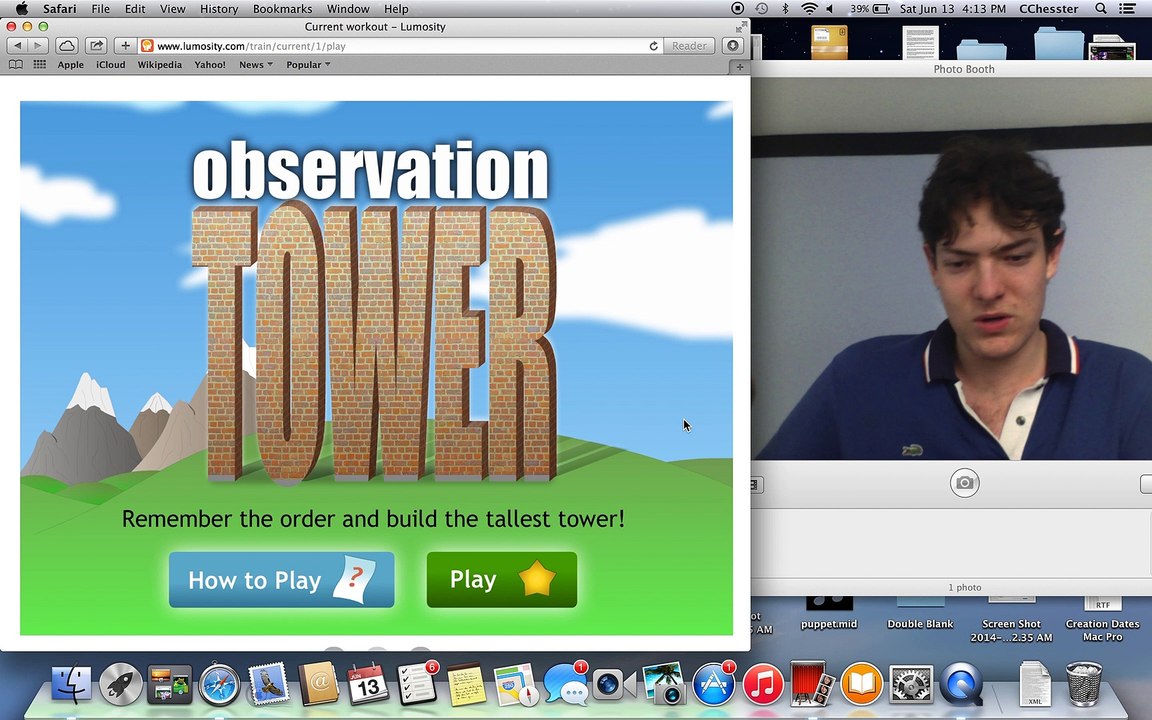Open a new tab with plus button
1152x720 pixels.
[740, 67]
